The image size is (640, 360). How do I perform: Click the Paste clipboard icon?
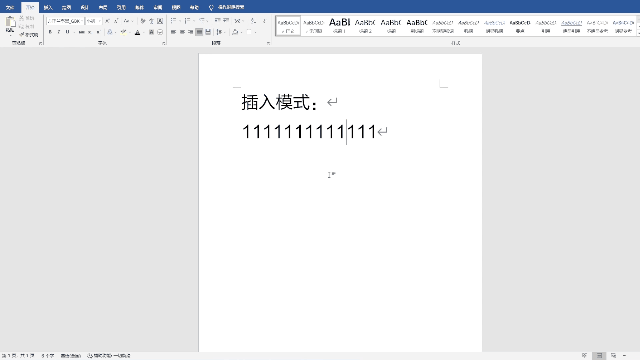tap(11, 22)
